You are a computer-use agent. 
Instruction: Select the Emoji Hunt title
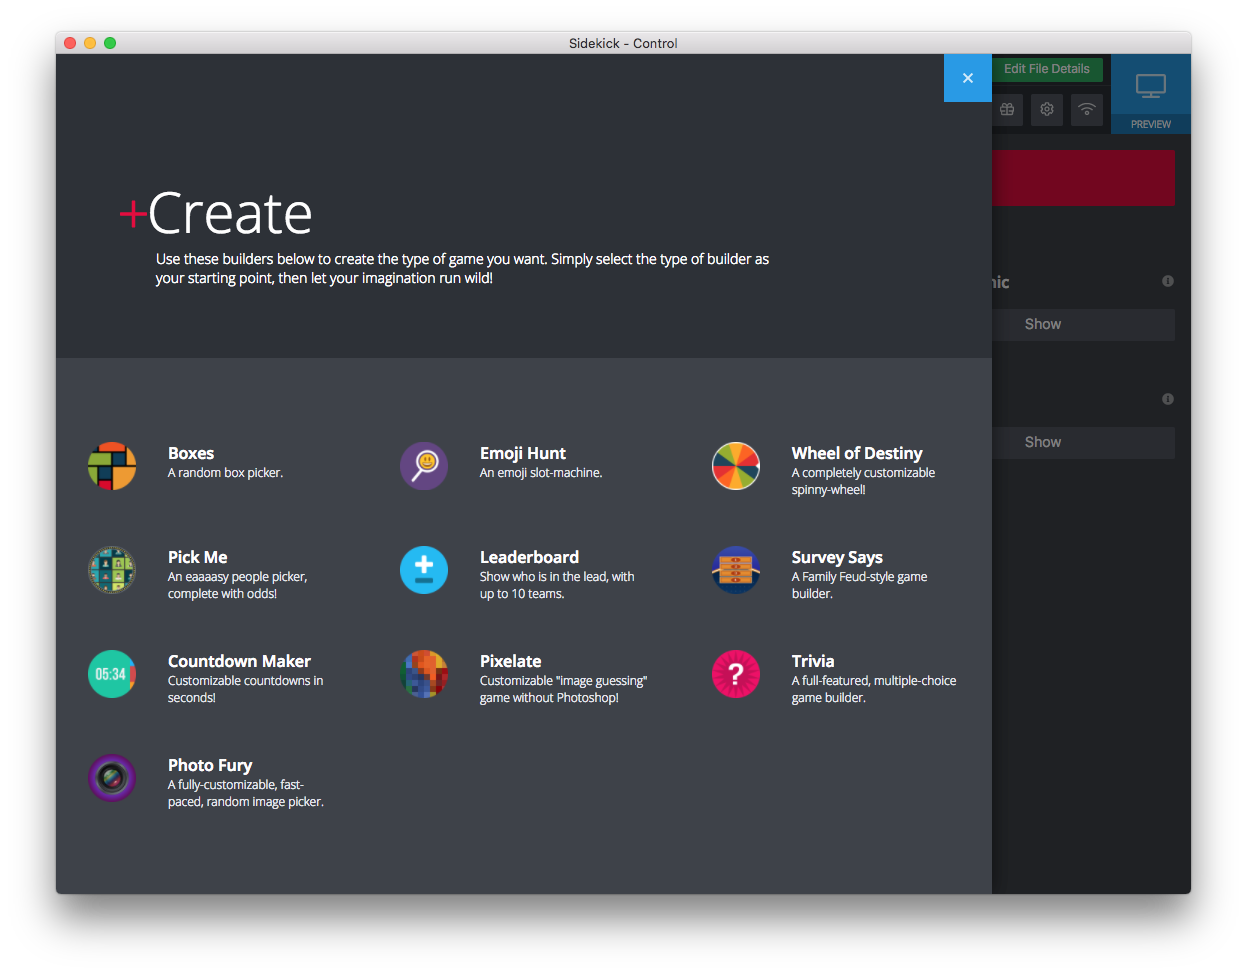523,453
